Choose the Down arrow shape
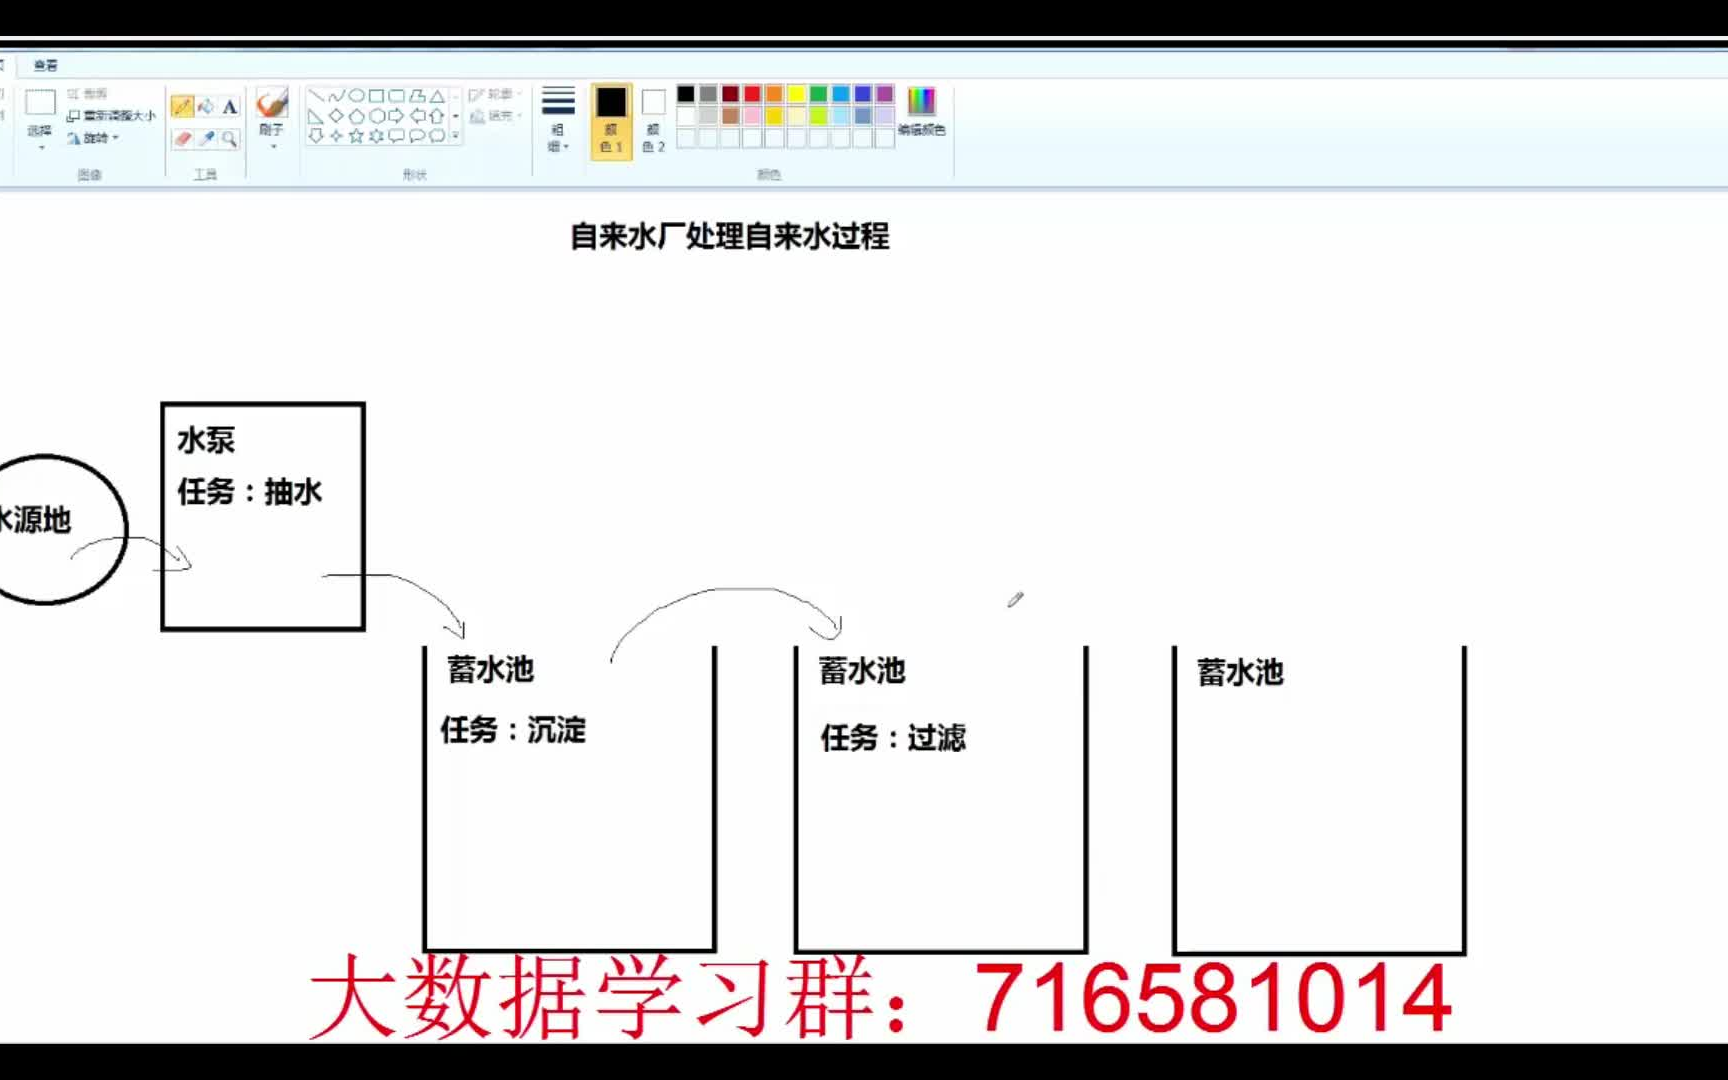 (x=316, y=136)
